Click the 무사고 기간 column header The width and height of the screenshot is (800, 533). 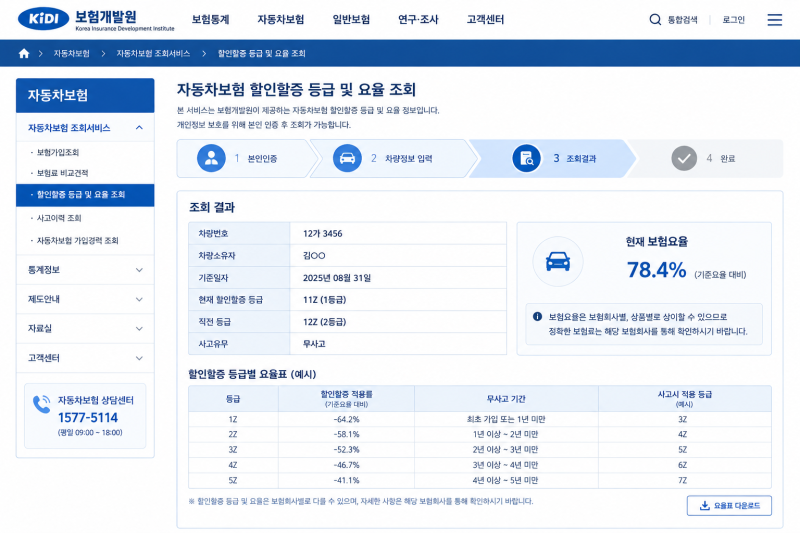[506, 399]
